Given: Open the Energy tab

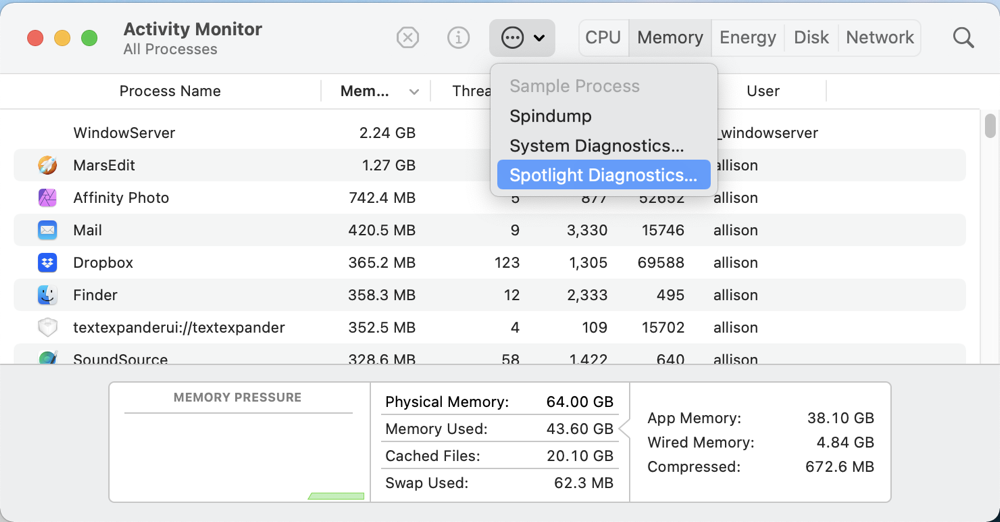Looking at the screenshot, I should [747, 38].
